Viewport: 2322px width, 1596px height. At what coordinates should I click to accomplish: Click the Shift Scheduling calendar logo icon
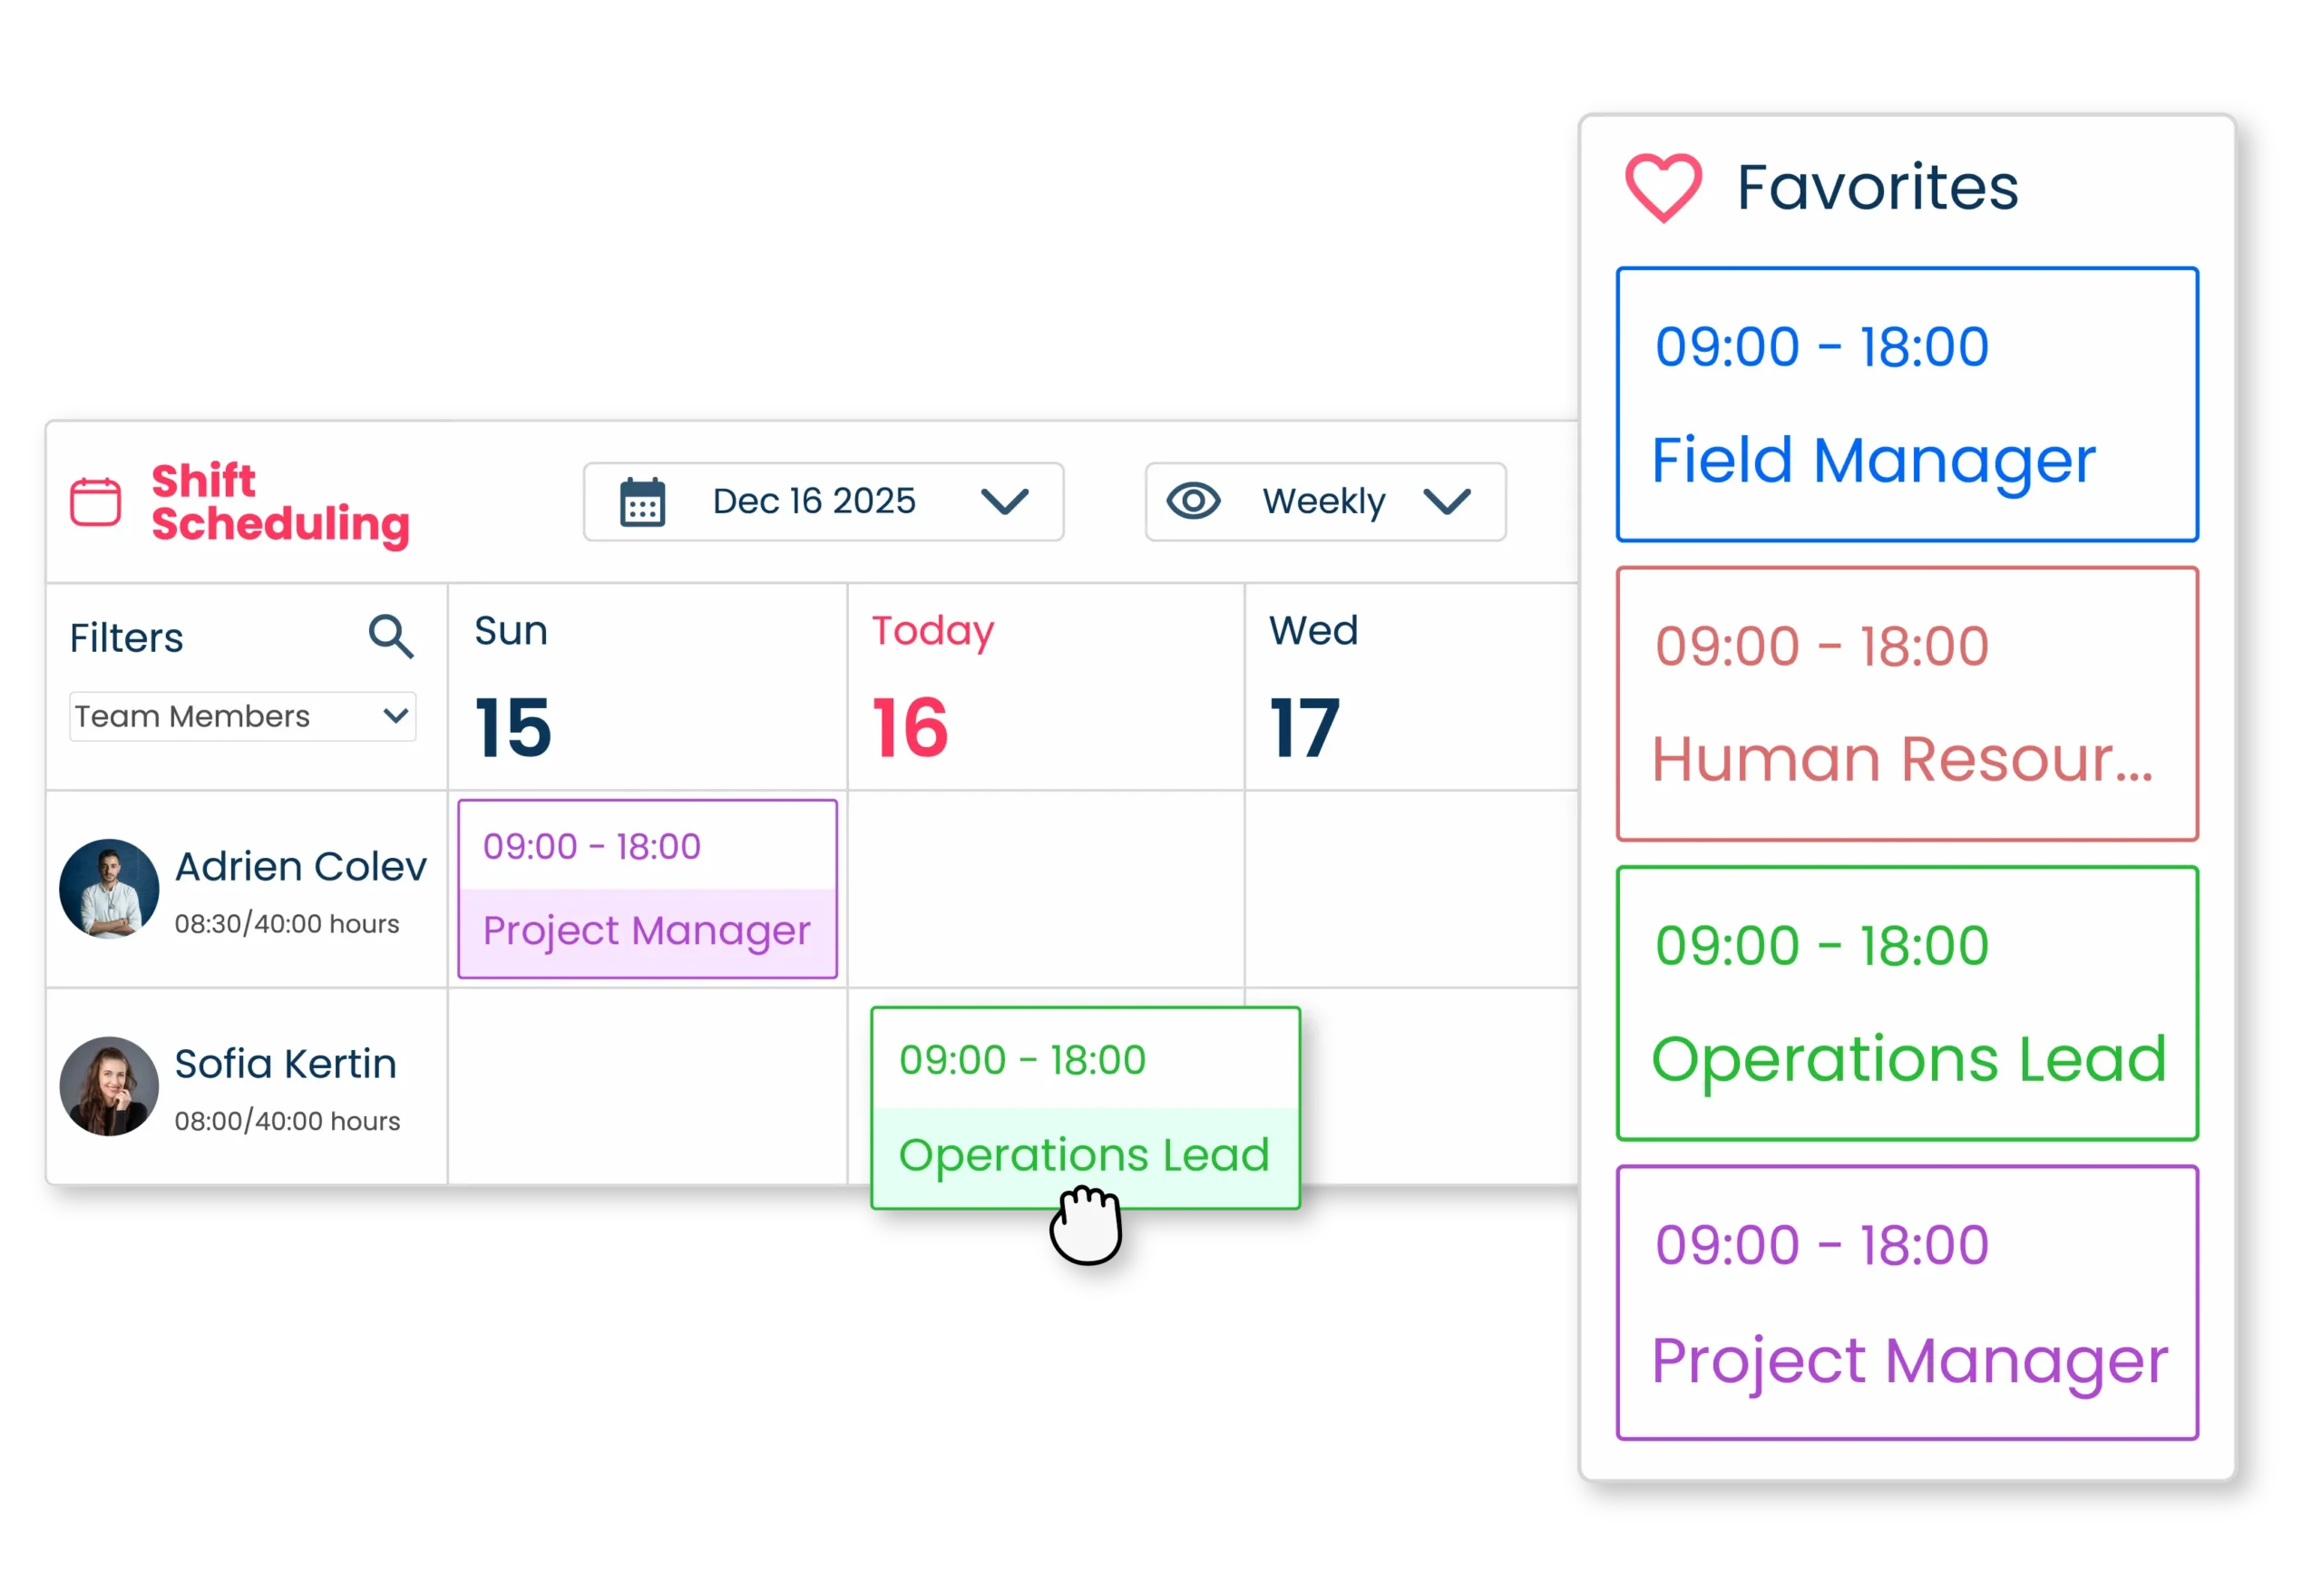coord(95,501)
